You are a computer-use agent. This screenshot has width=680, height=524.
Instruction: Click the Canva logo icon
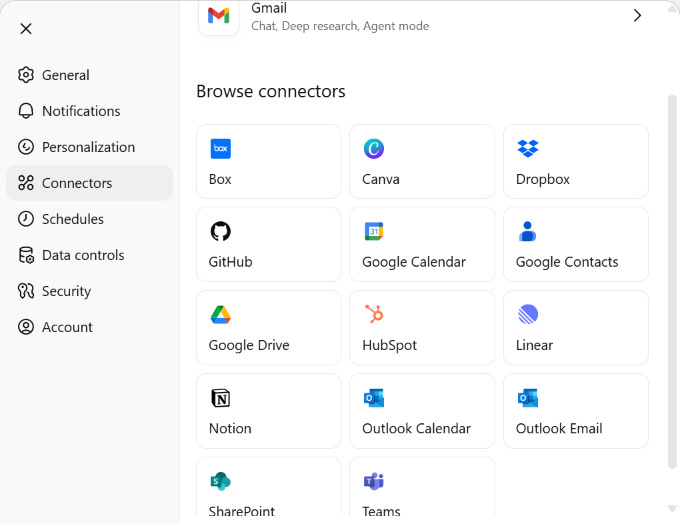(374, 149)
